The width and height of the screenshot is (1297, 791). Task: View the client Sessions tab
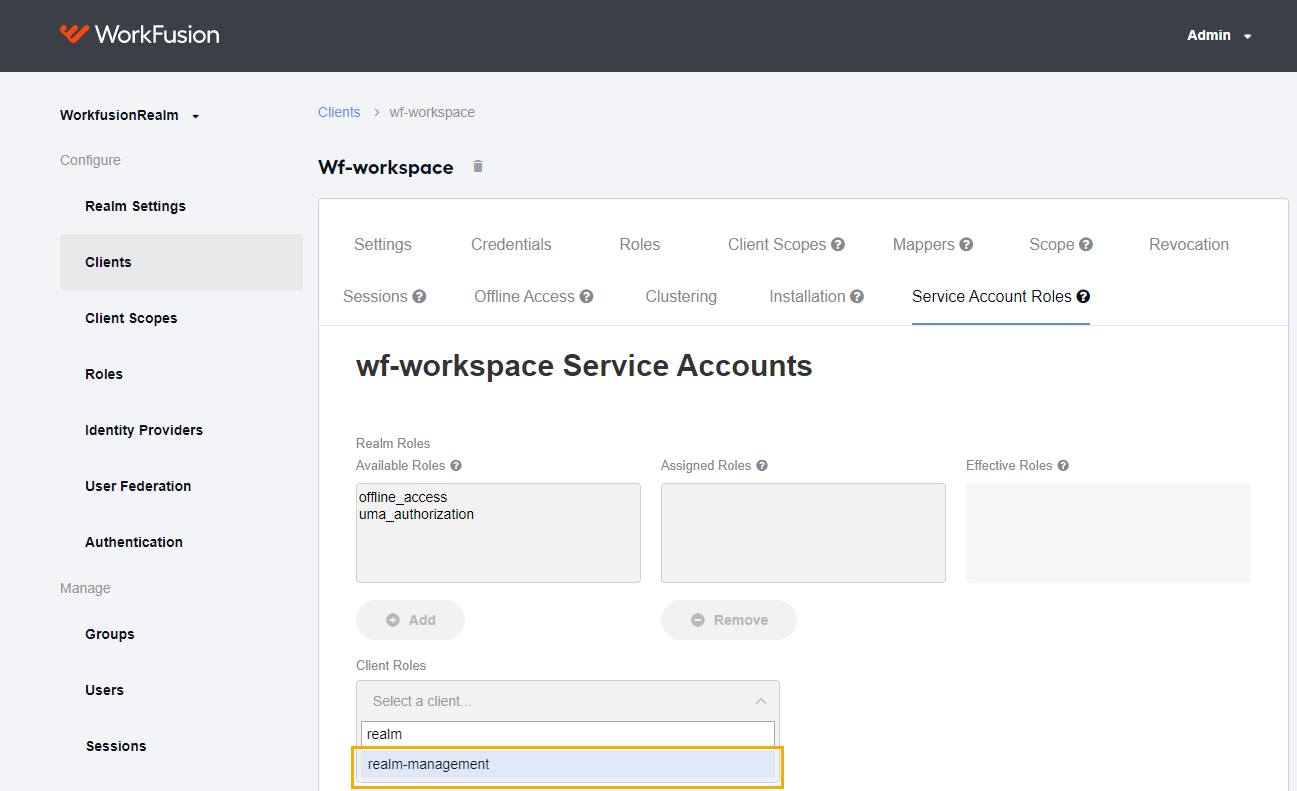375,296
